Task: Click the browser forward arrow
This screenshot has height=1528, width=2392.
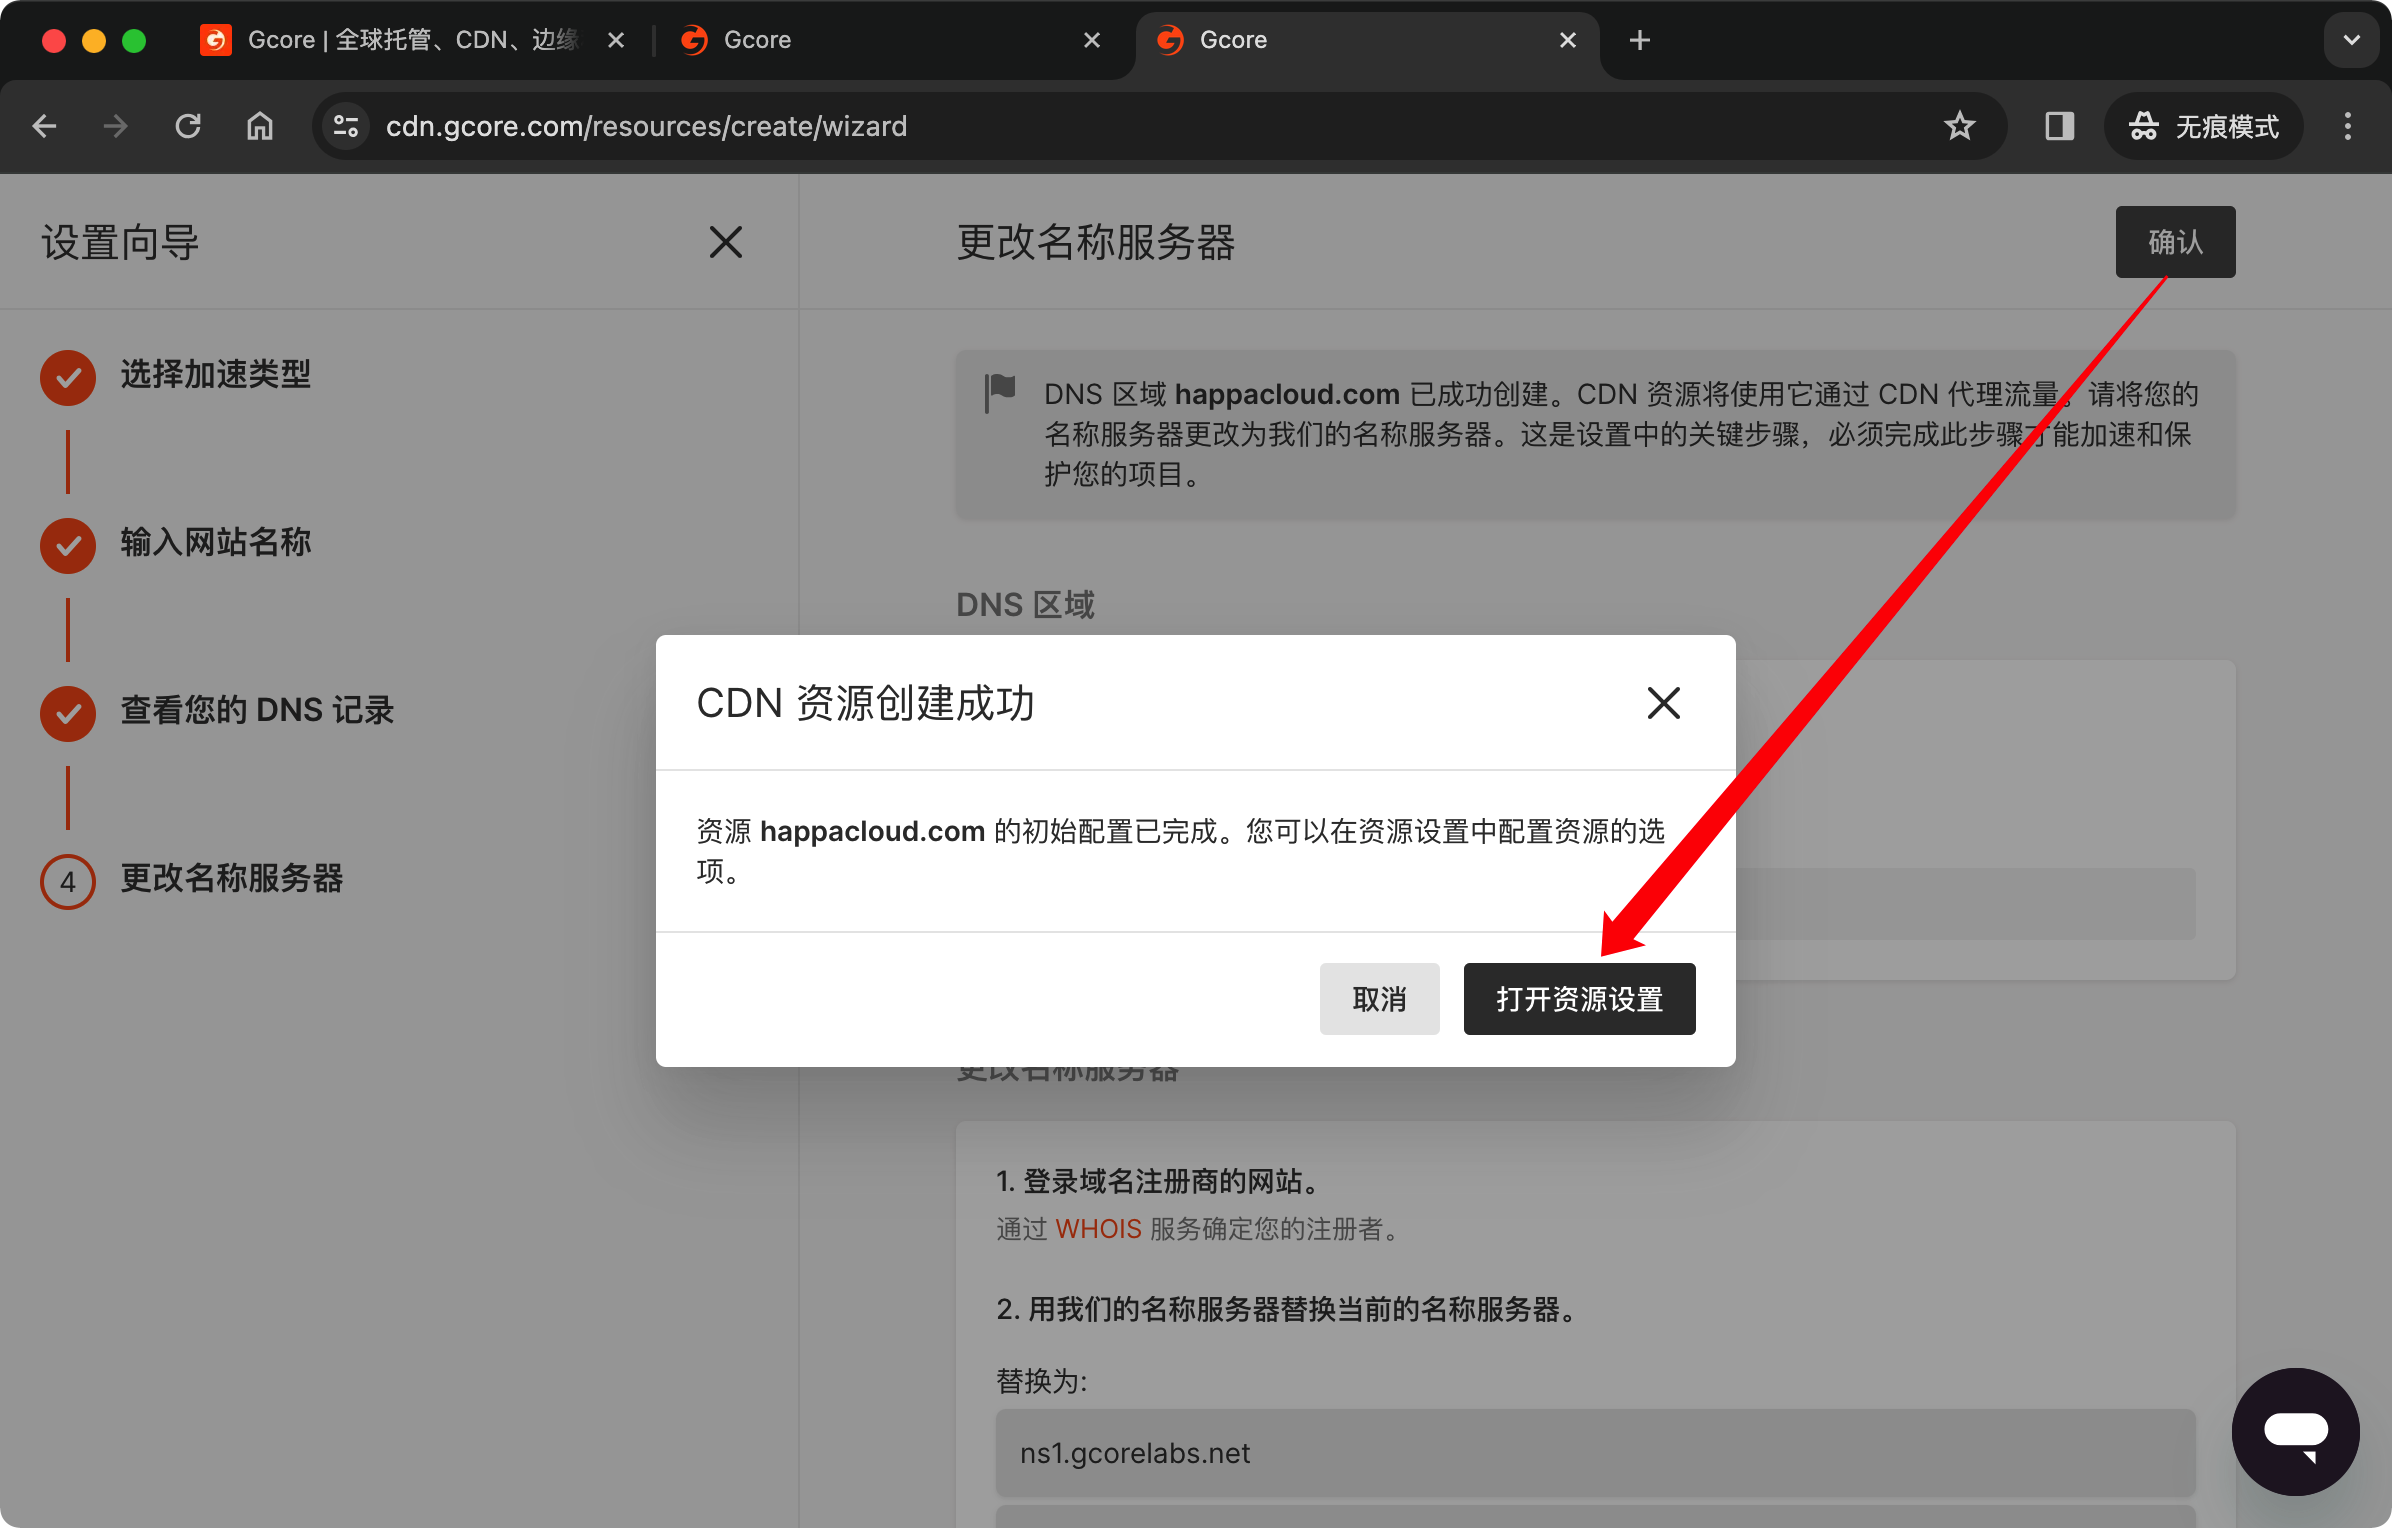Action: (x=116, y=126)
